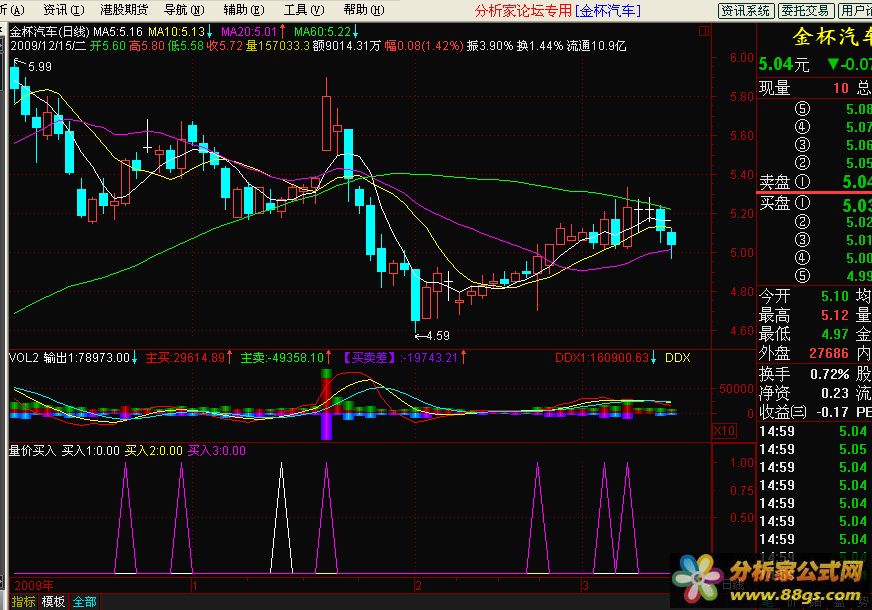Click the 6.00 price axis label
872x610 pixels.
[x=742, y=58]
